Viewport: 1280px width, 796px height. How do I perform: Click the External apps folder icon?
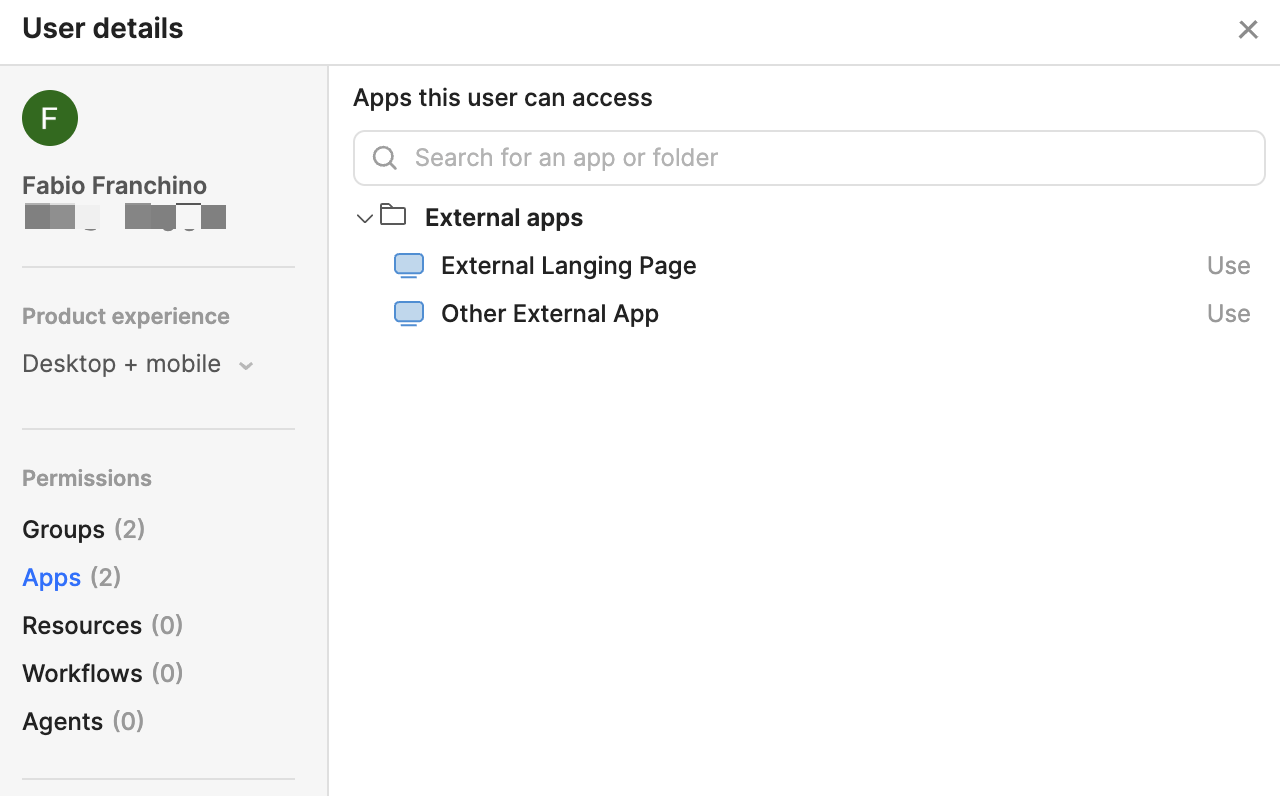tap(393, 216)
